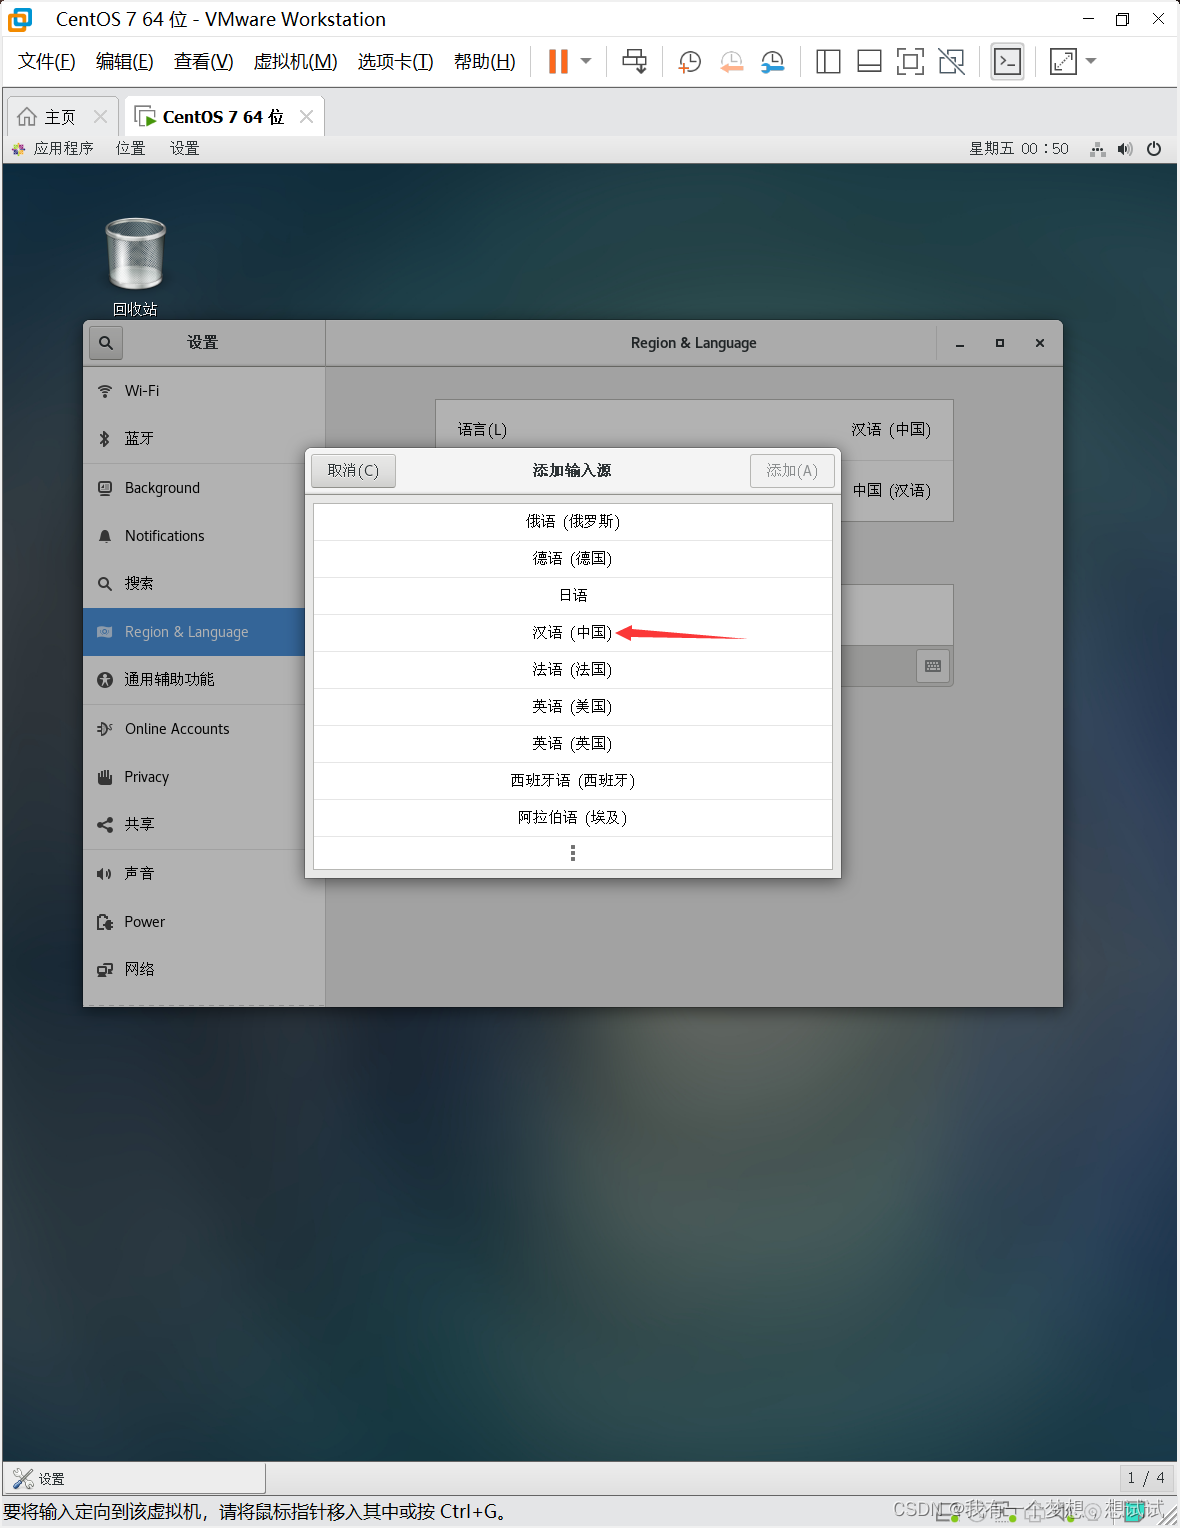Image resolution: width=1180 pixels, height=1528 pixels.
Task: Click the power icon in GNOME top panel
Action: tap(1154, 149)
